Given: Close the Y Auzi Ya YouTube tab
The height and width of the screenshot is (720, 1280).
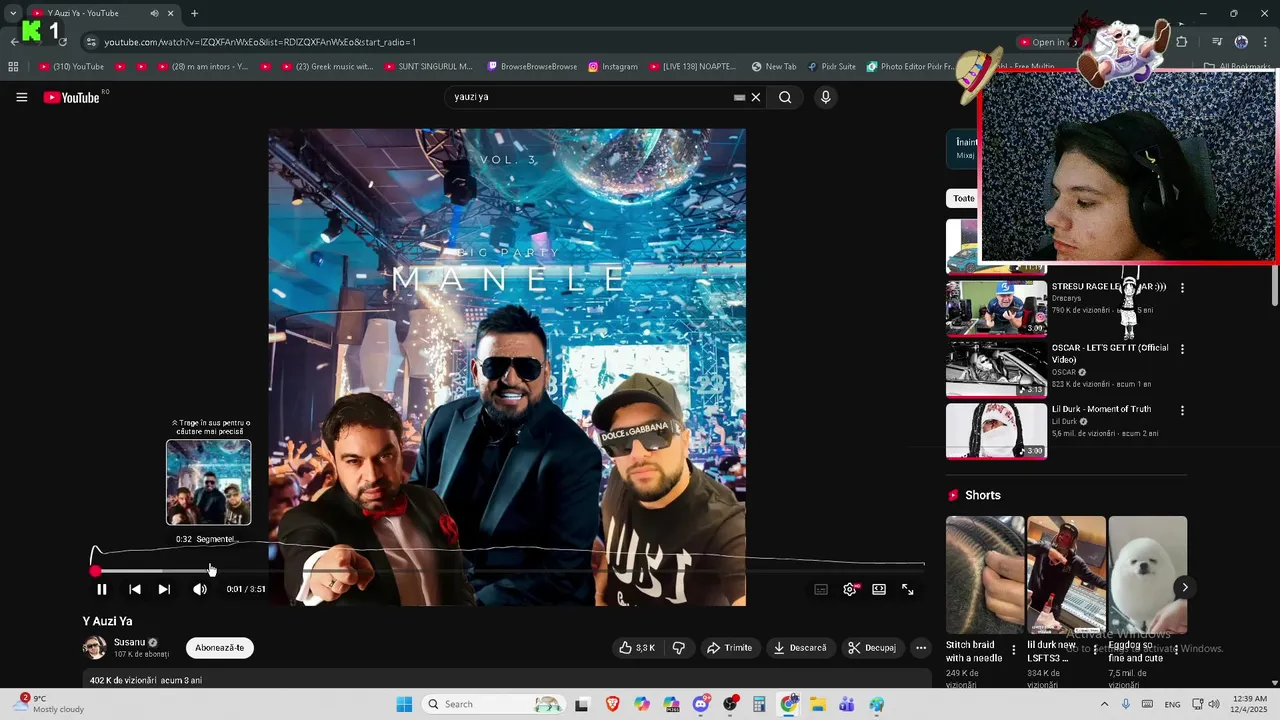Looking at the screenshot, I should click(x=170, y=13).
